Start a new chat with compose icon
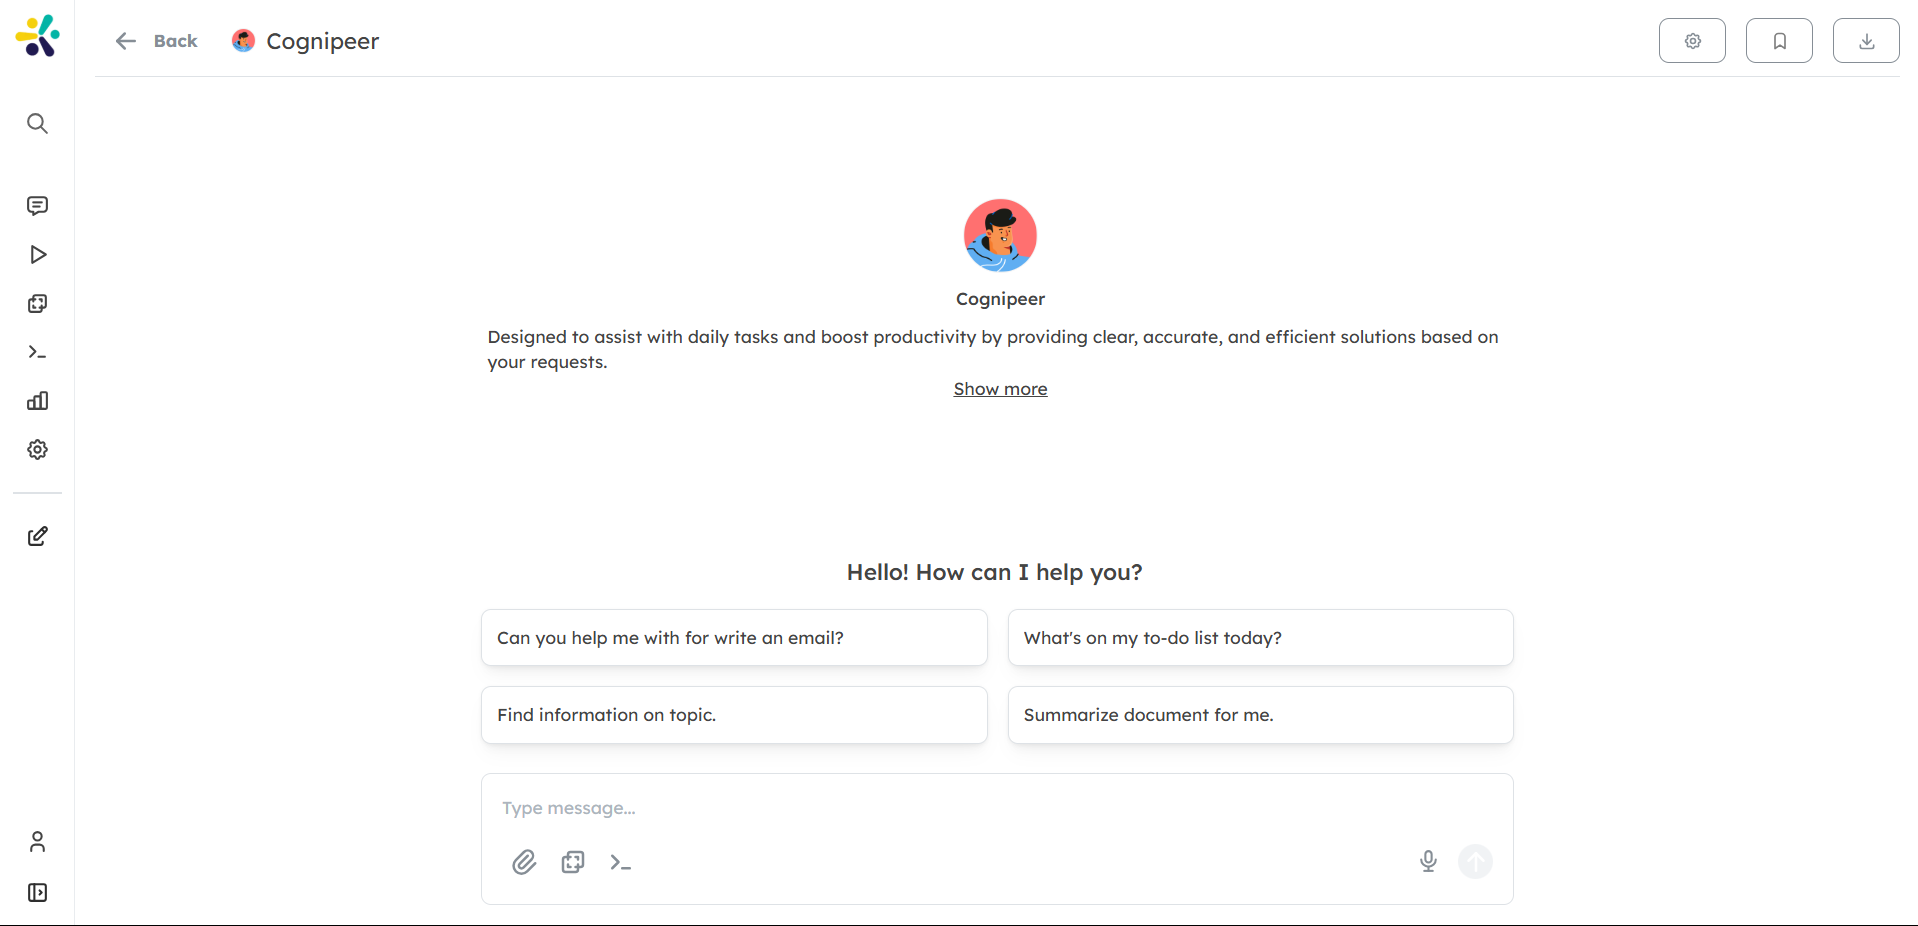The width and height of the screenshot is (1918, 926). [x=37, y=537]
